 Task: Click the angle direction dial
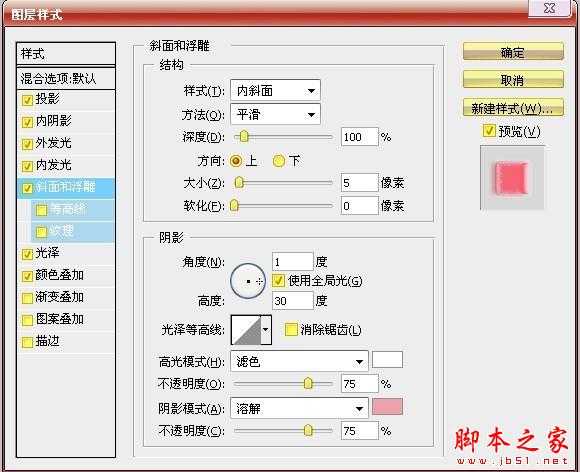coord(248,281)
